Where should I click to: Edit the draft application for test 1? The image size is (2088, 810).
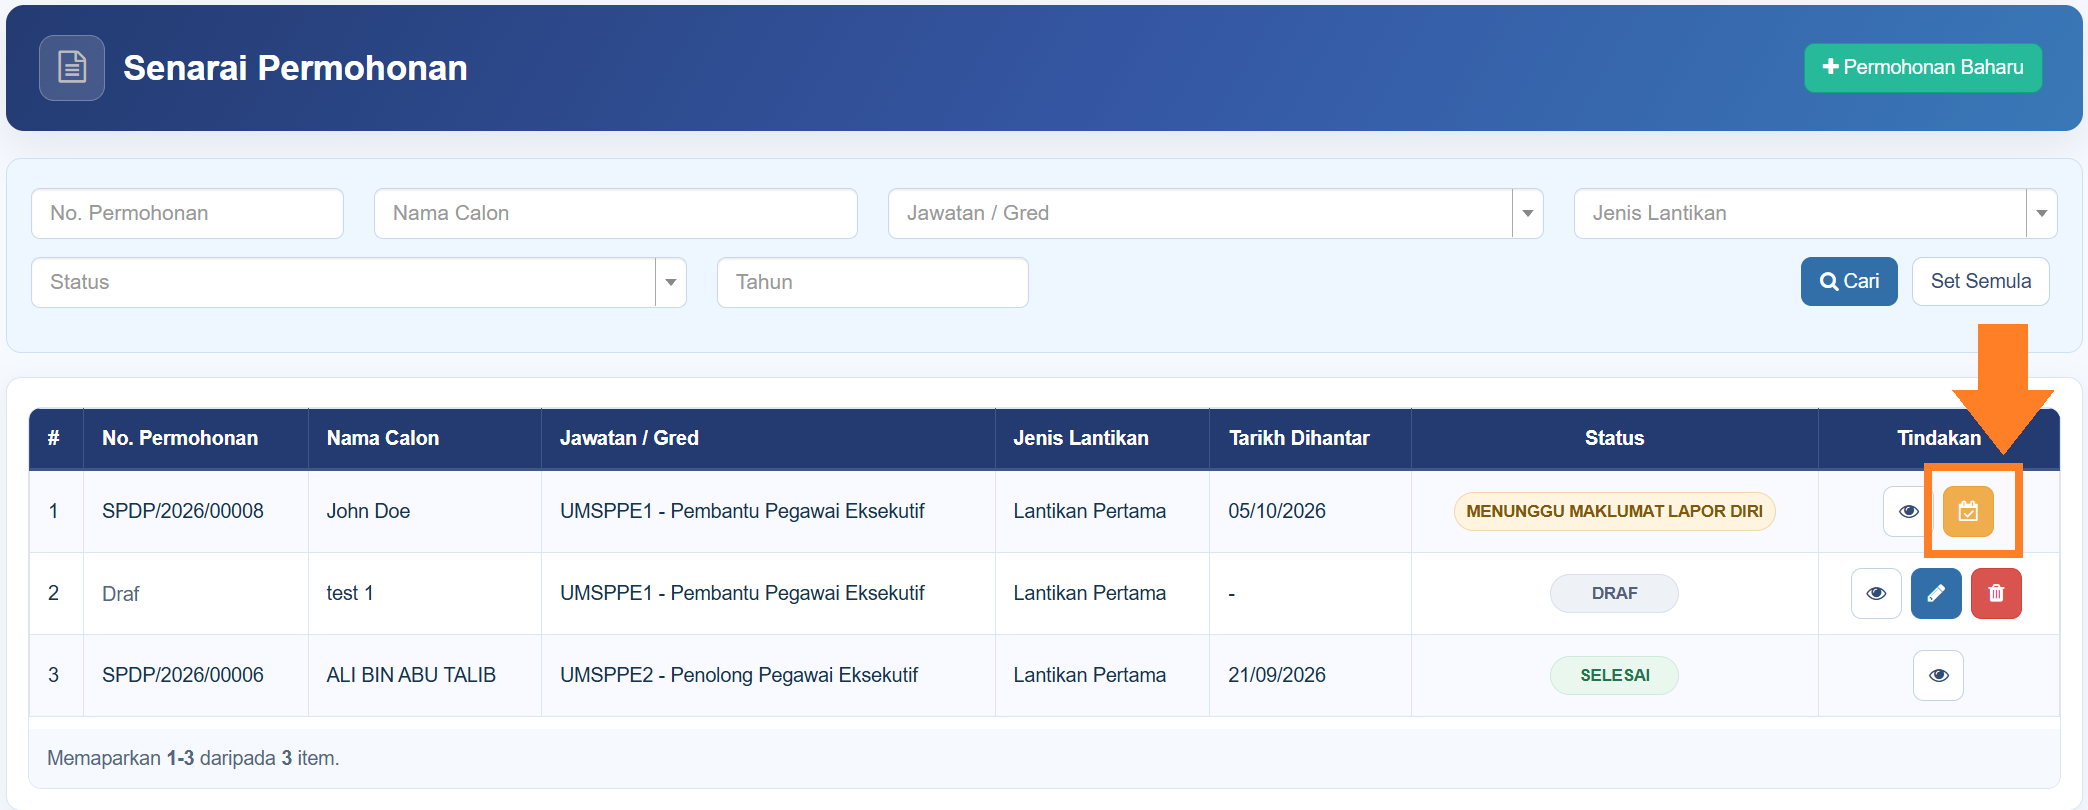(x=1936, y=593)
